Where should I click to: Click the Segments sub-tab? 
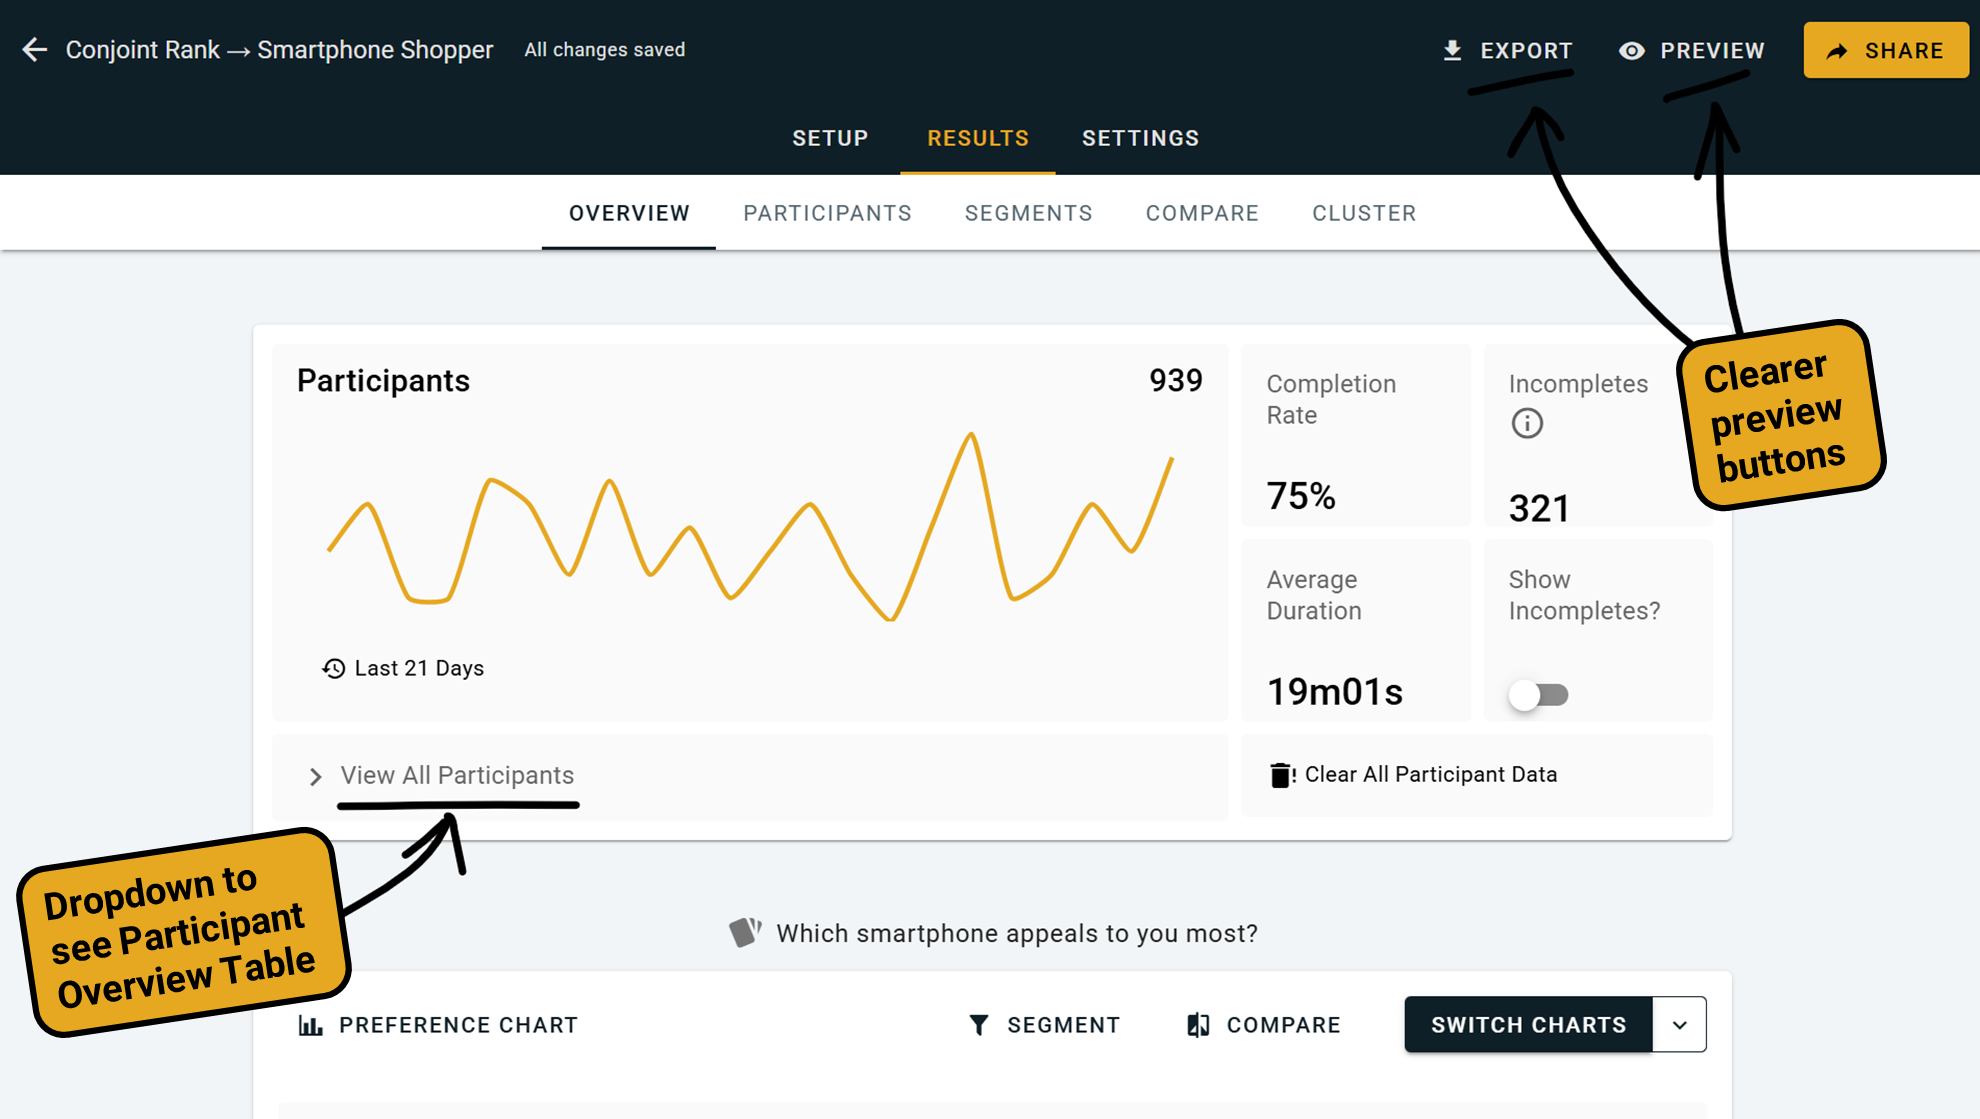[1028, 213]
